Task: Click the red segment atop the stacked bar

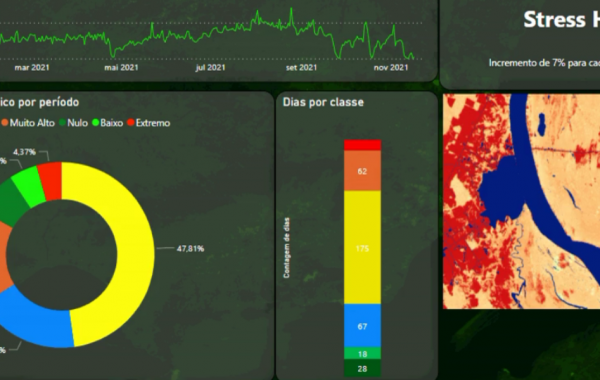Action: point(362,145)
